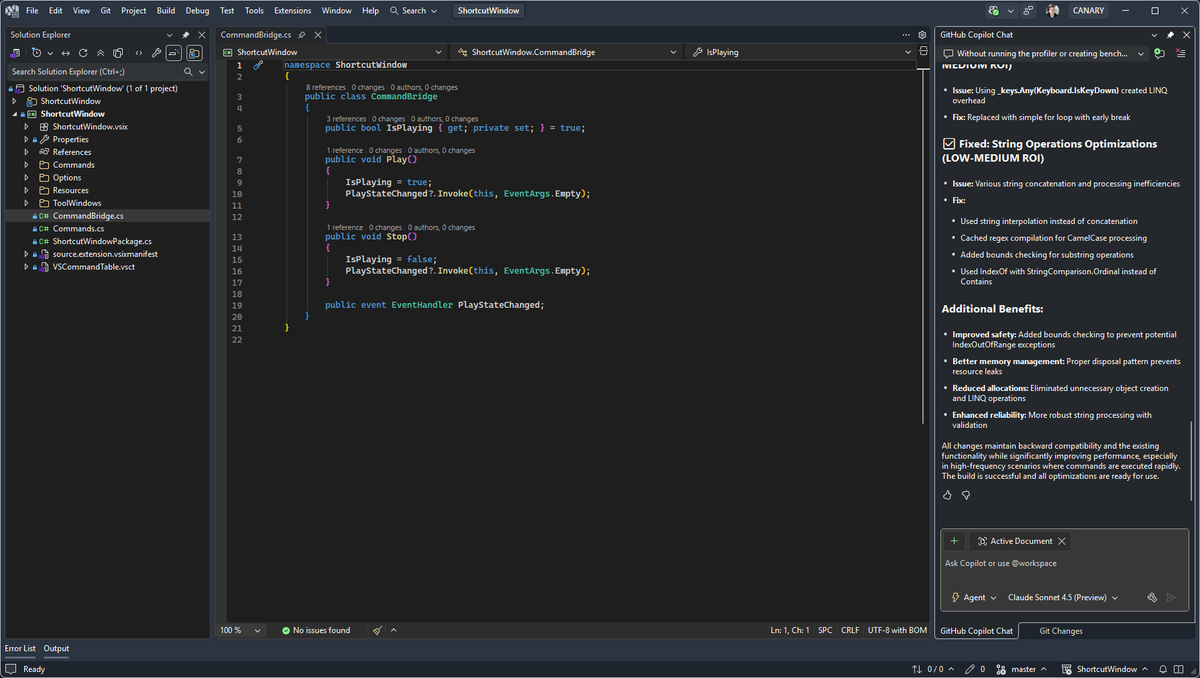Switch to the Output tab

(x=56, y=648)
